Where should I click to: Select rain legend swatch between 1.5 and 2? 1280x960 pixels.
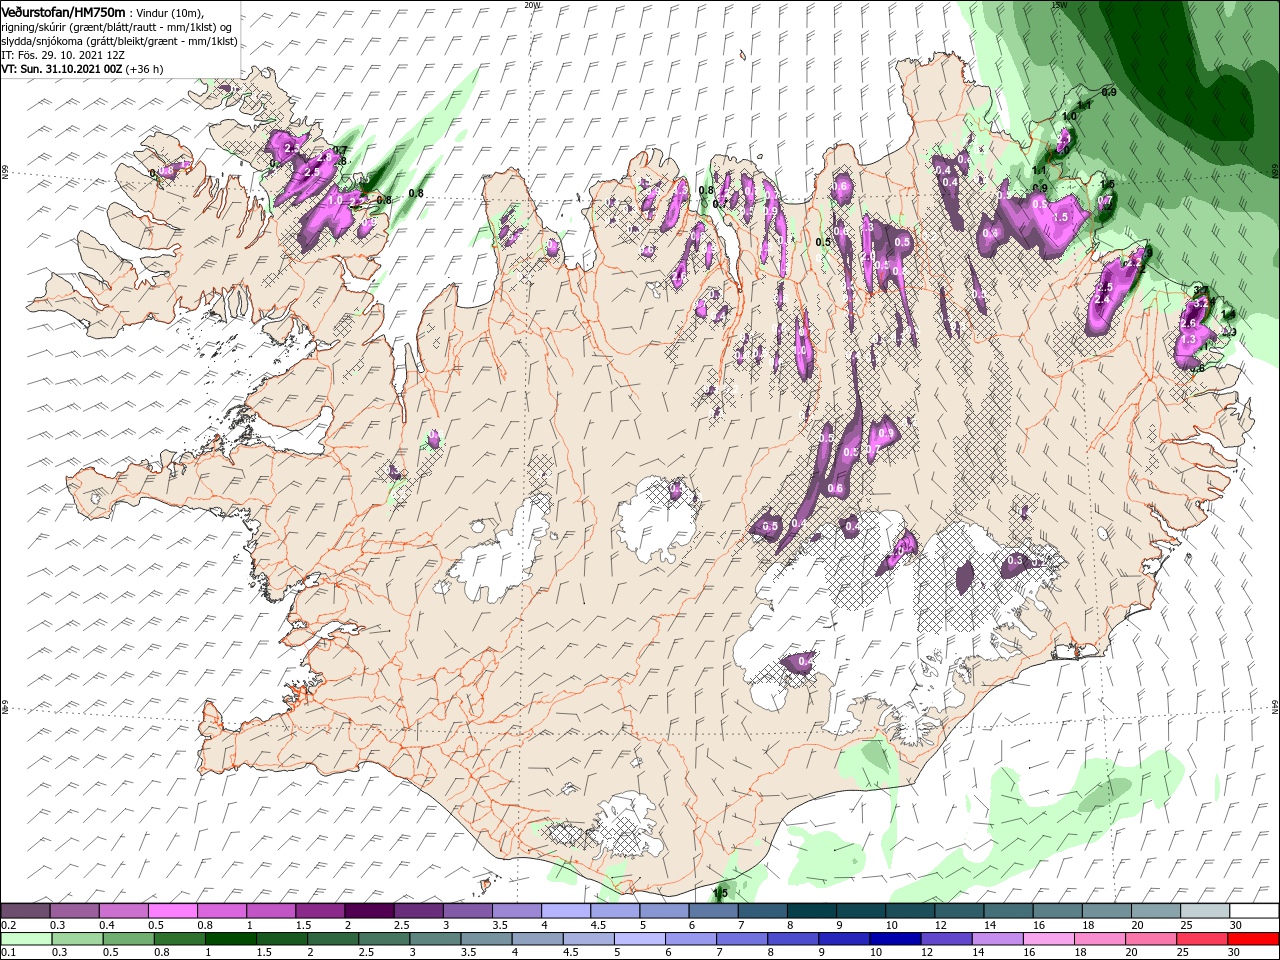281,939
